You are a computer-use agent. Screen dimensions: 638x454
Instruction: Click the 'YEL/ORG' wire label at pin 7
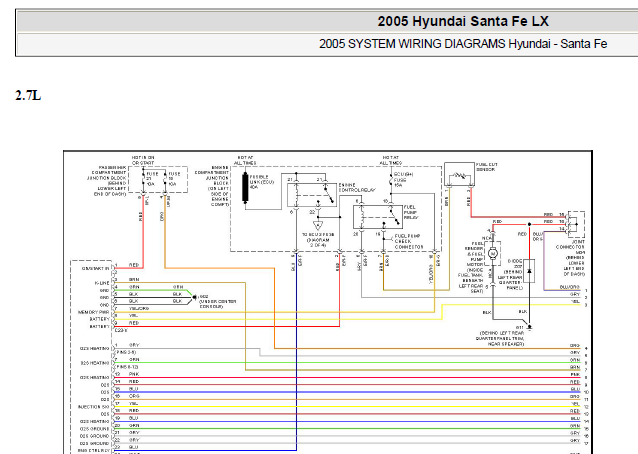pyautogui.click(x=139, y=309)
